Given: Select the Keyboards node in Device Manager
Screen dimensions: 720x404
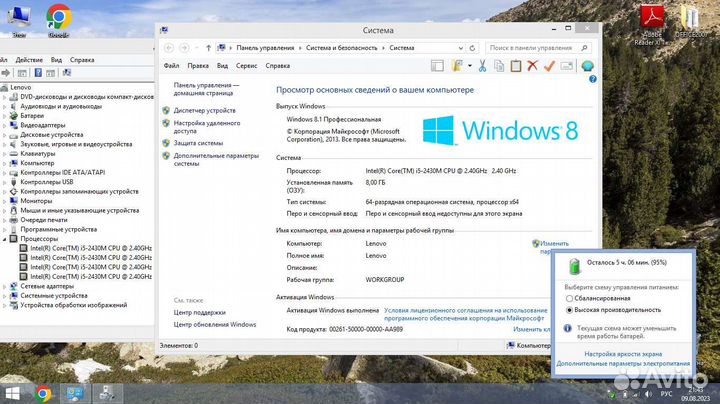Looking at the screenshot, I should 38,154.
